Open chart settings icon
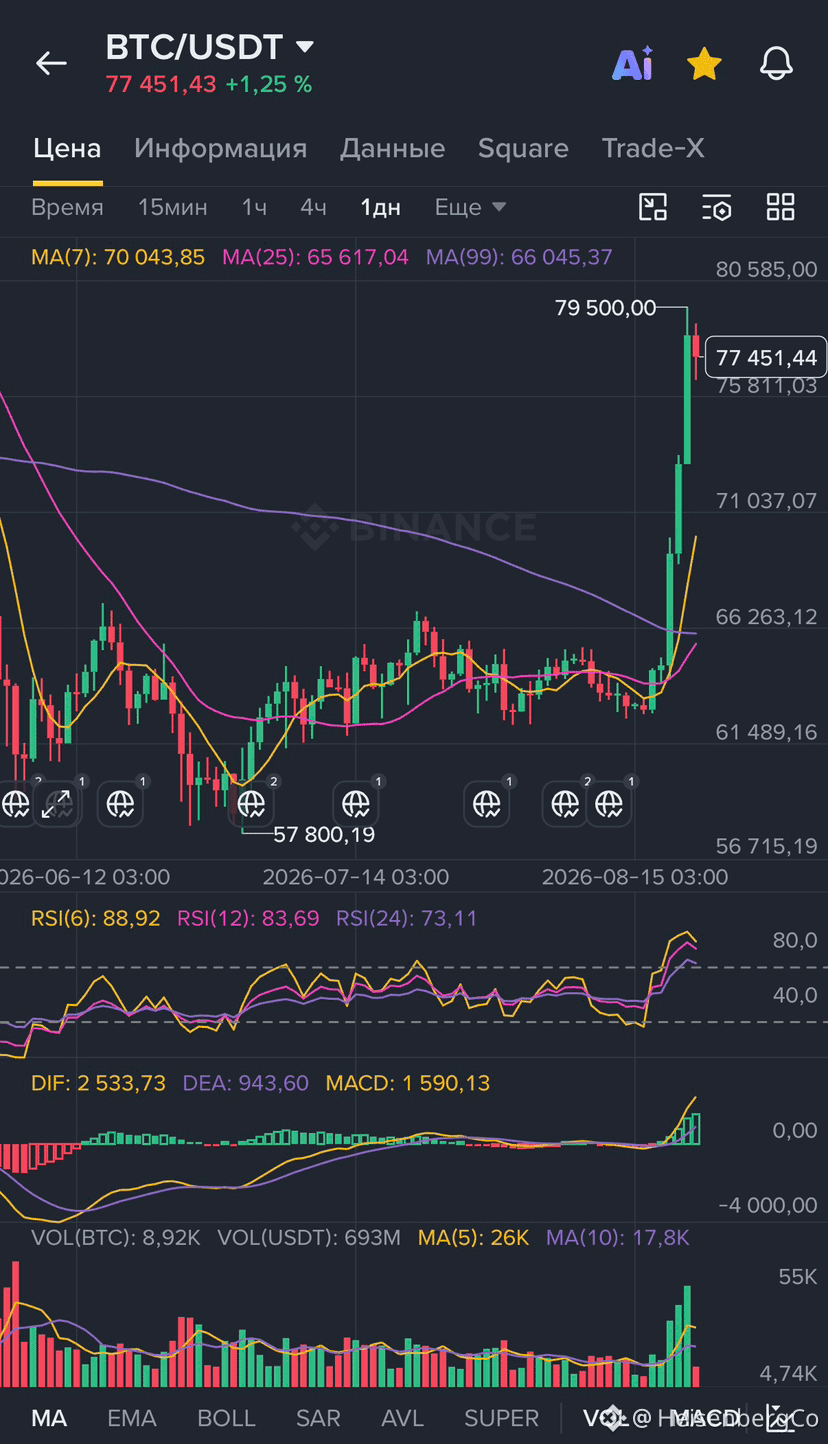 click(717, 207)
